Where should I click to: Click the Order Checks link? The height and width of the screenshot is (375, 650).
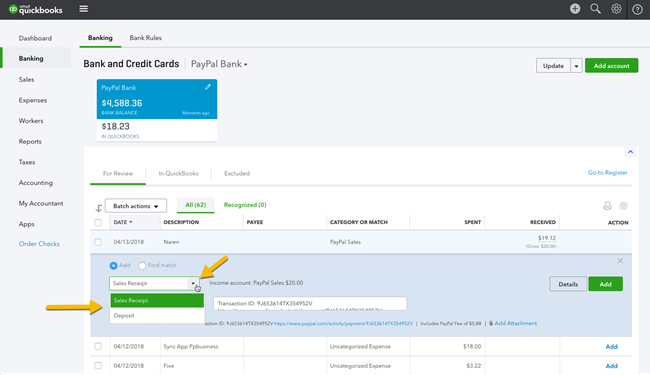(x=39, y=244)
